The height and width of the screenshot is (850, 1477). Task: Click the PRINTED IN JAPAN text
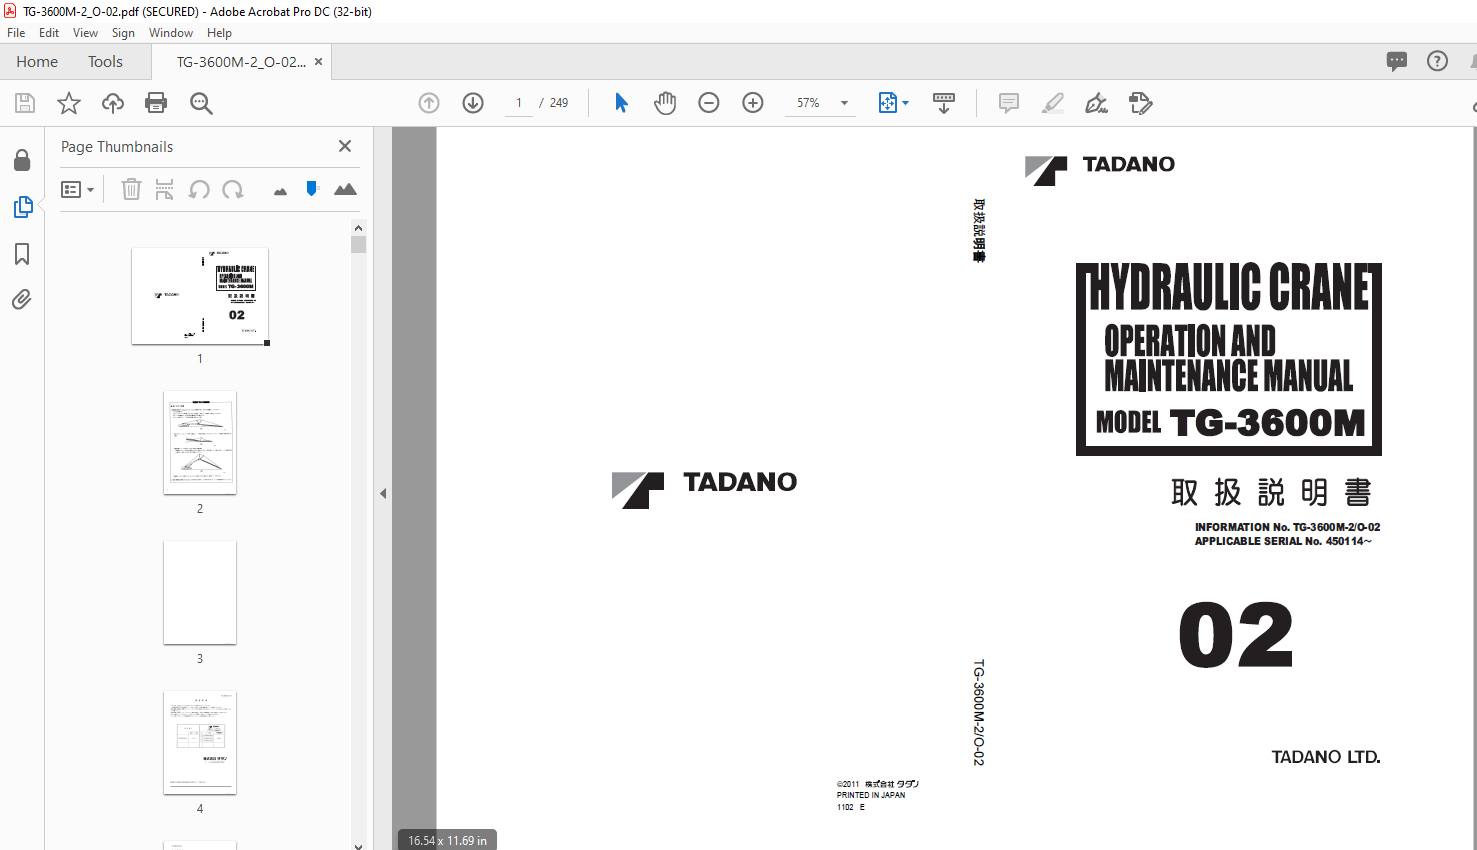point(871,795)
